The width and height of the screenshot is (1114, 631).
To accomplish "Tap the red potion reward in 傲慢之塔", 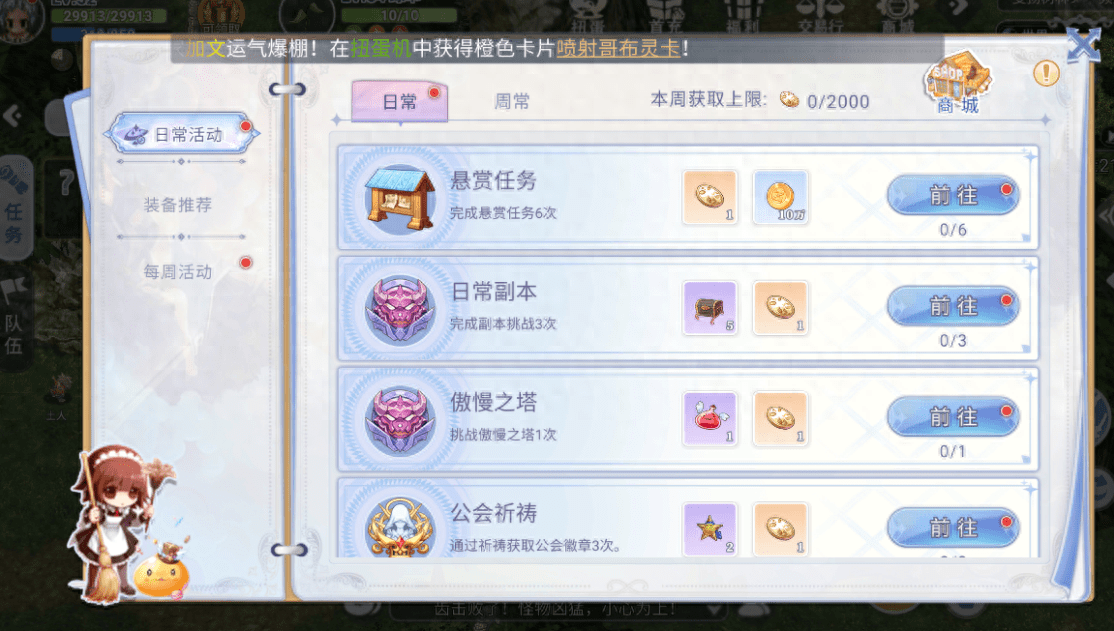I will pyautogui.click(x=710, y=419).
